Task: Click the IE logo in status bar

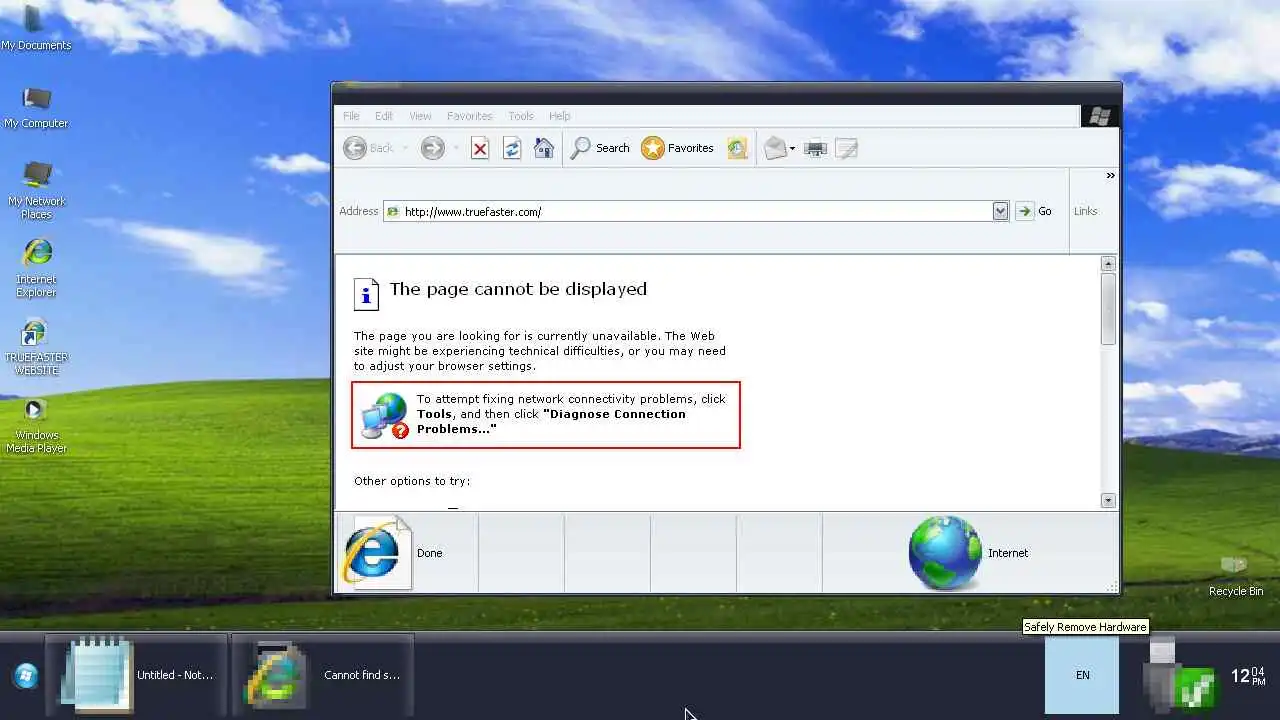Action: point(375,553)
